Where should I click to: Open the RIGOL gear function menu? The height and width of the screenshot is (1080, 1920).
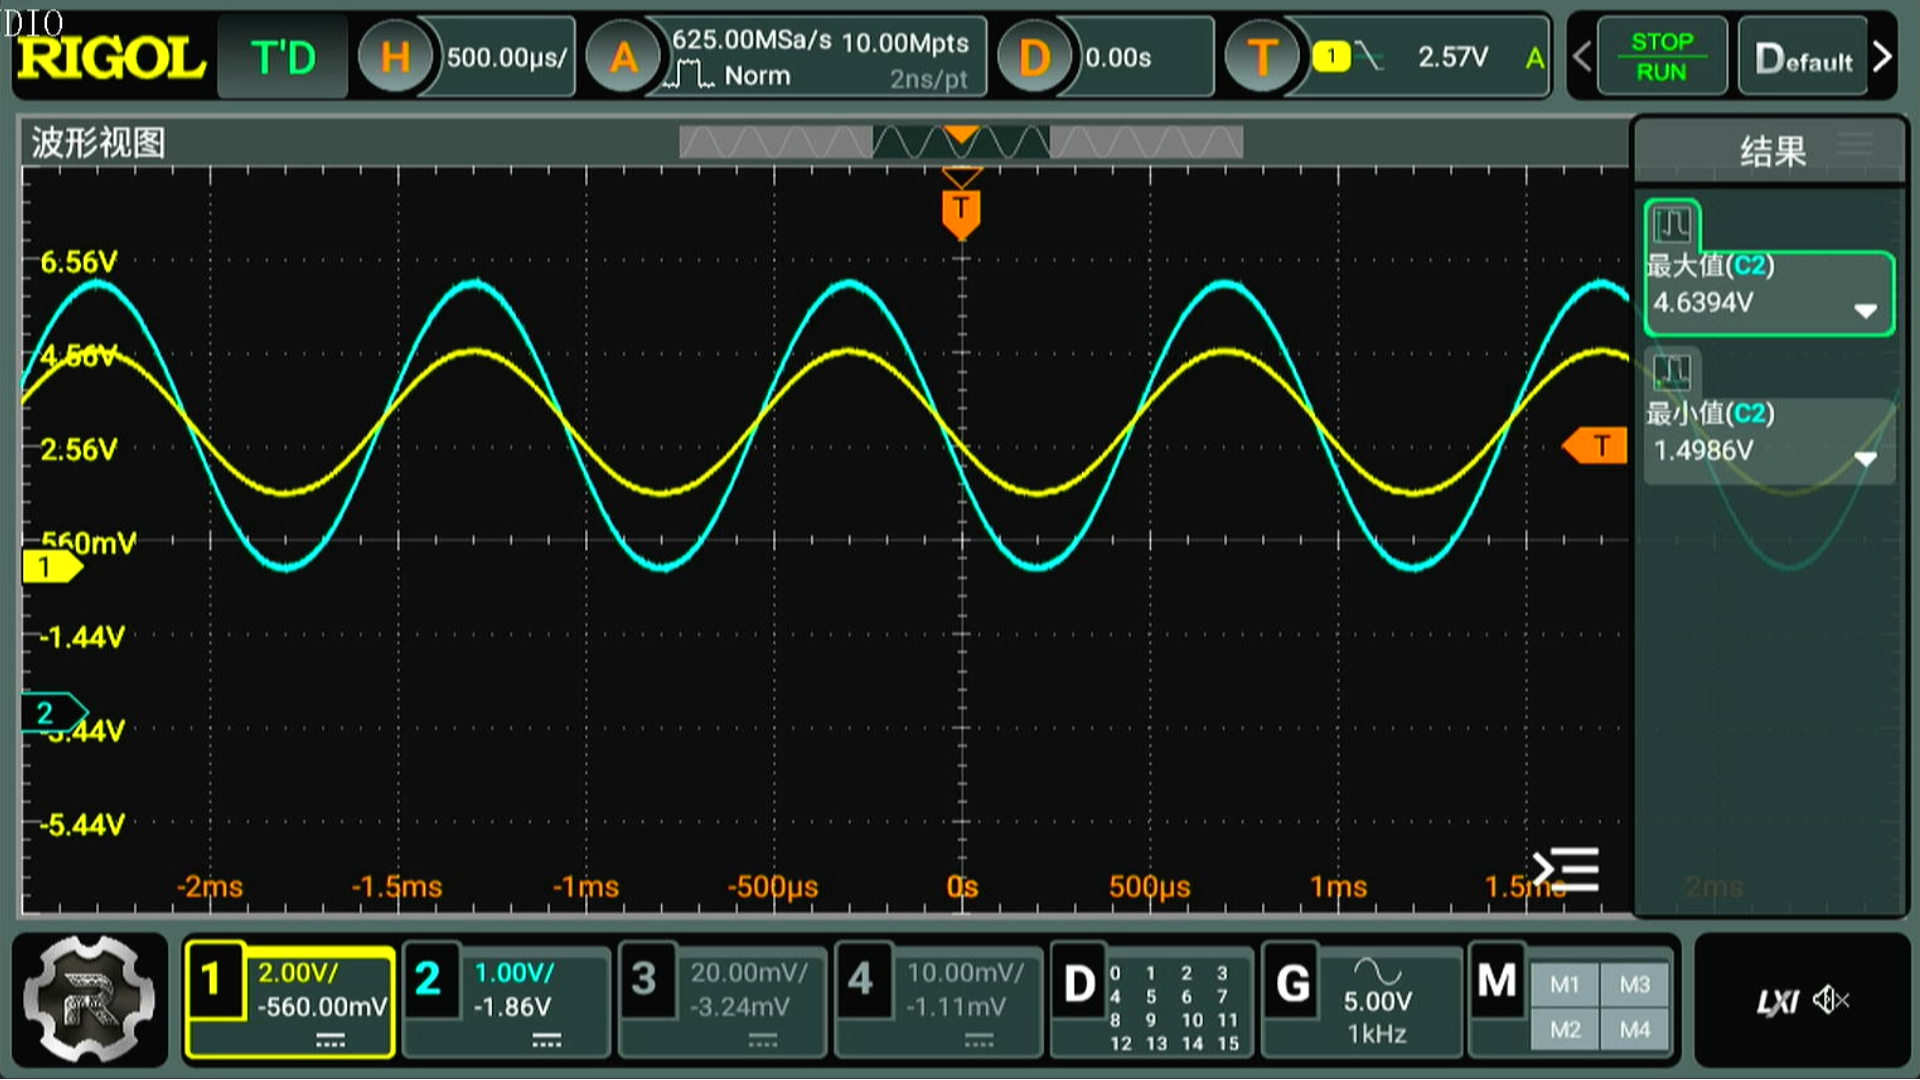[89, 999]
